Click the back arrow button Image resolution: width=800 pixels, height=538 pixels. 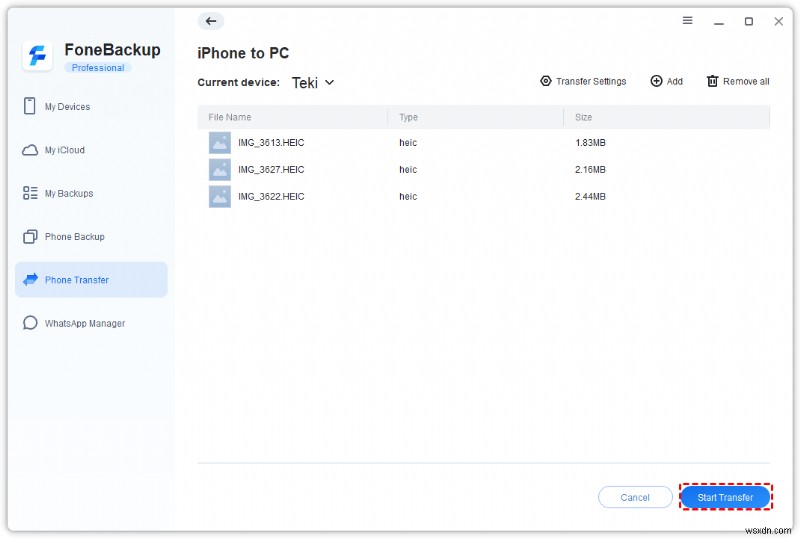click(x=211, y=21)
